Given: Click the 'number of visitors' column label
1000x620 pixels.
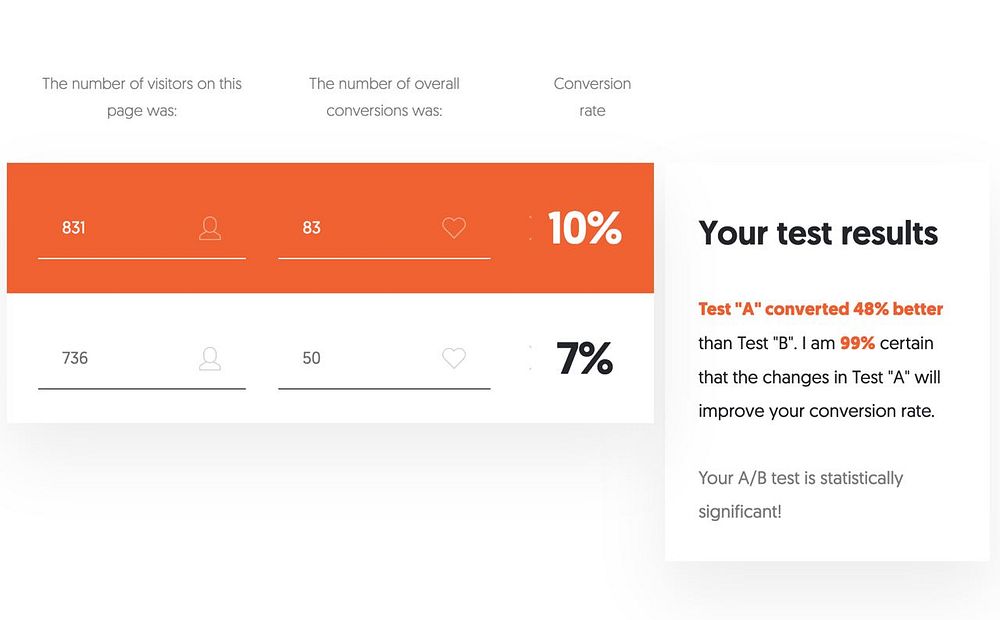Looking at the screenshot, I should point(142,97).
